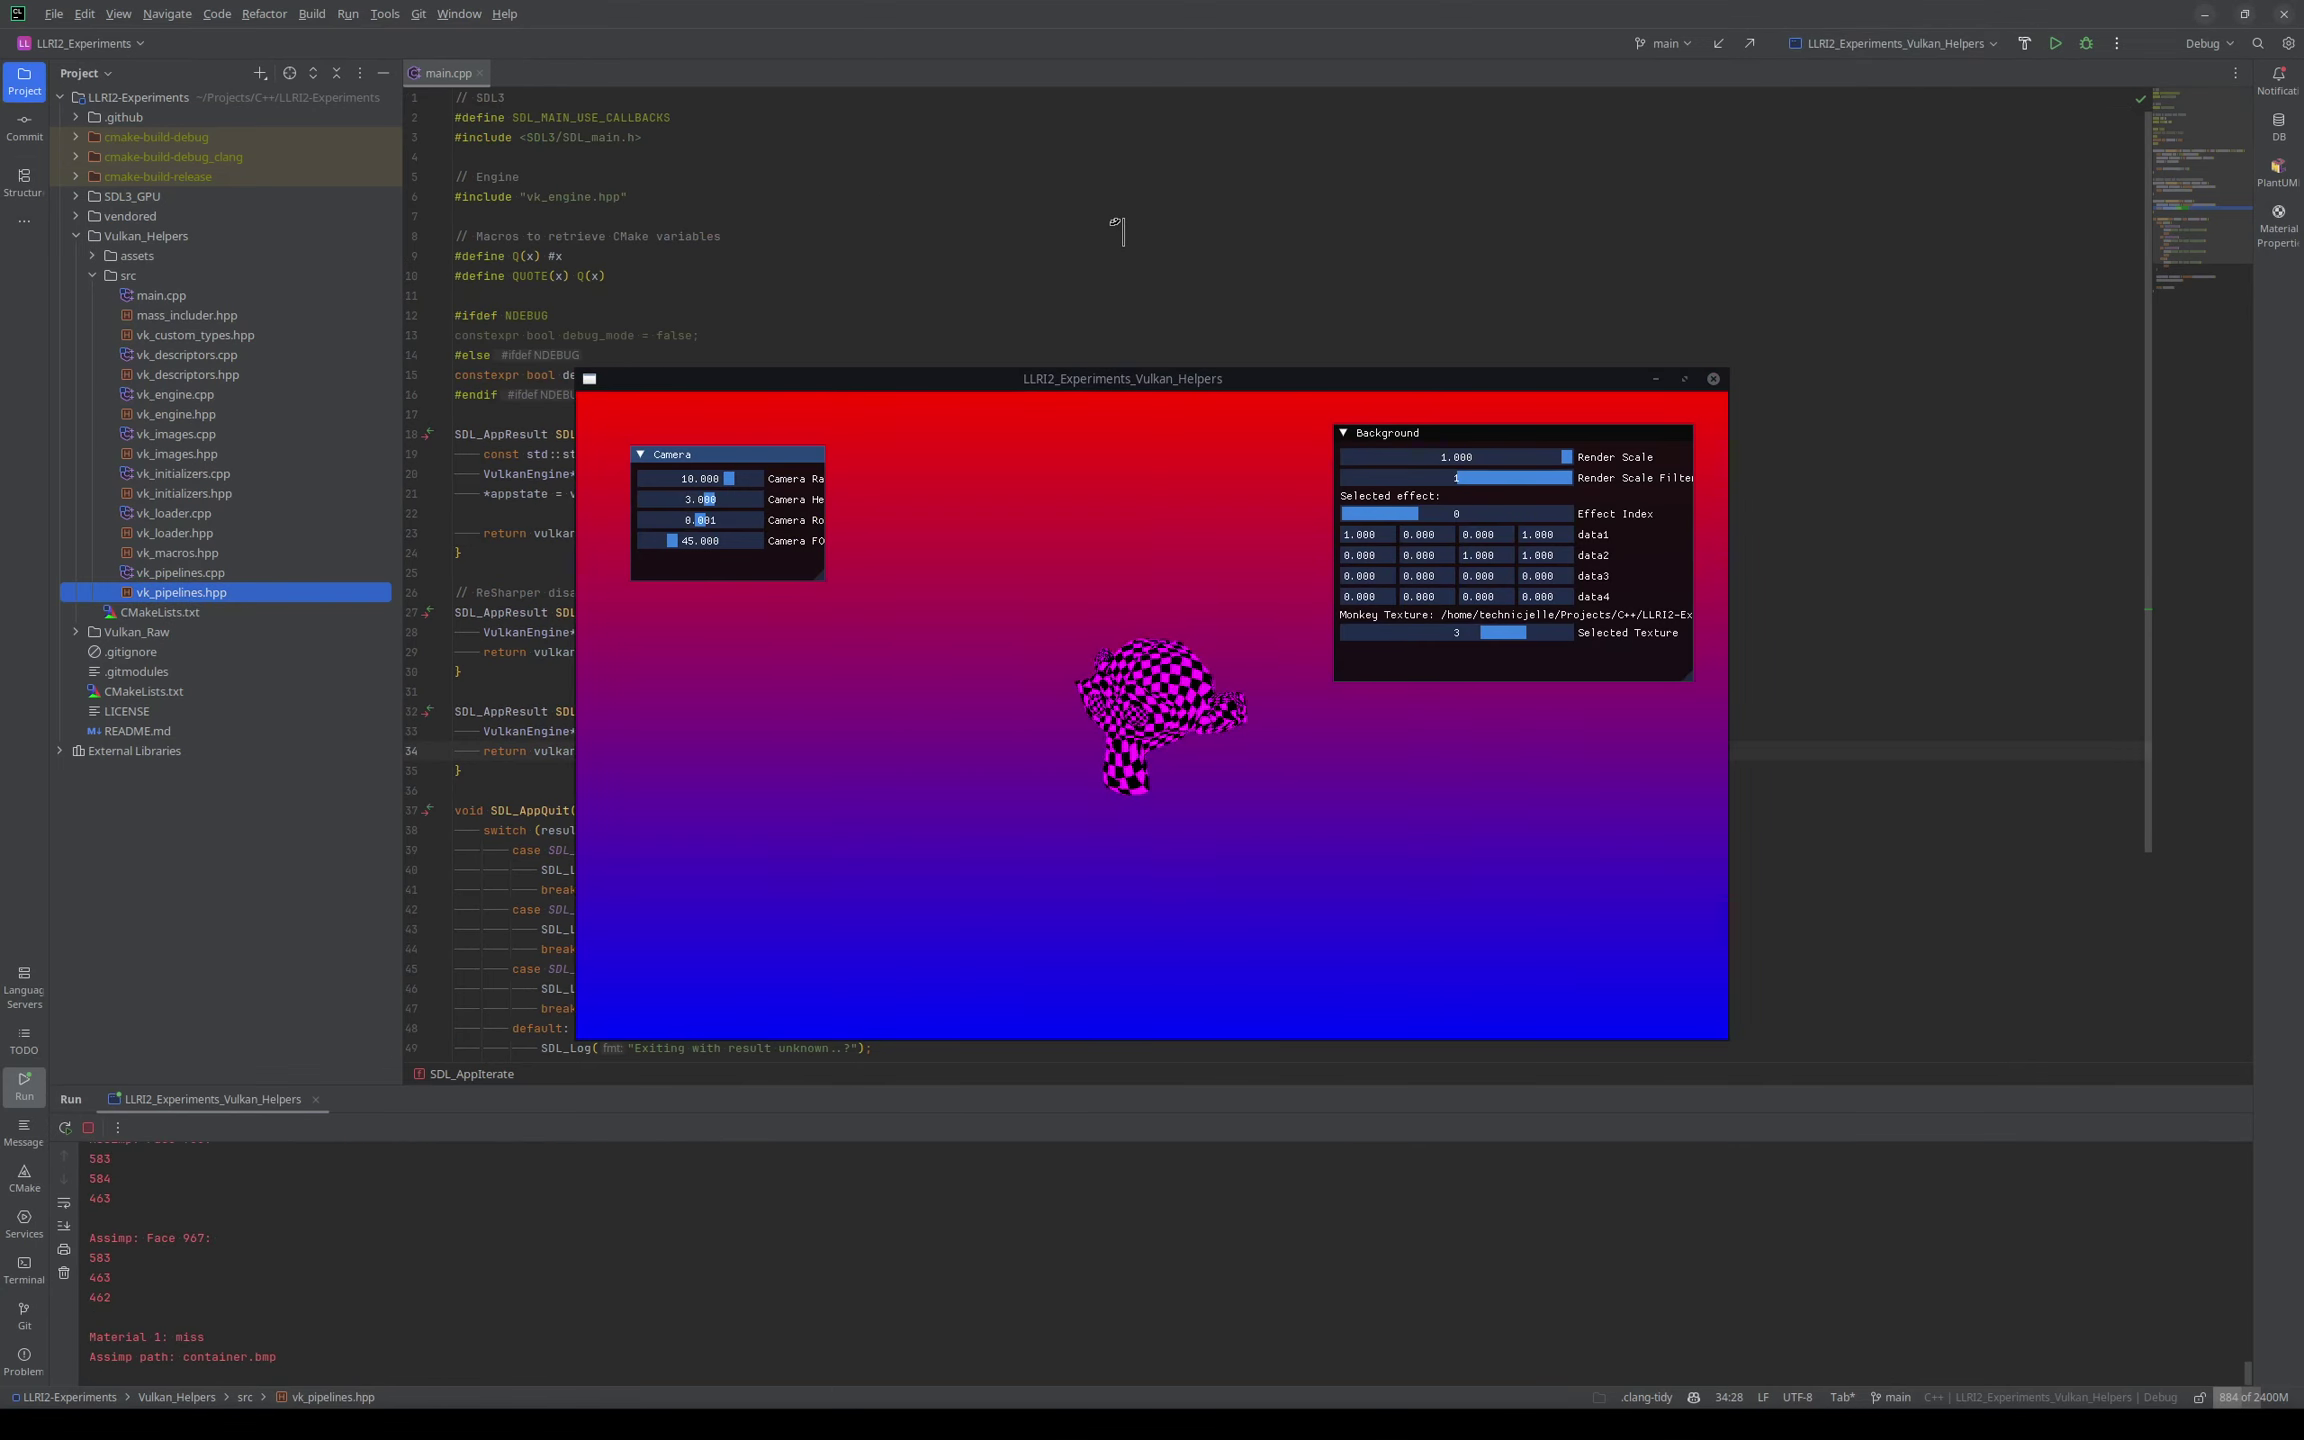This screenshot has width=2304, height=1440.
Task: Start the Debug bug icon
Action: tap(2086, 43)
